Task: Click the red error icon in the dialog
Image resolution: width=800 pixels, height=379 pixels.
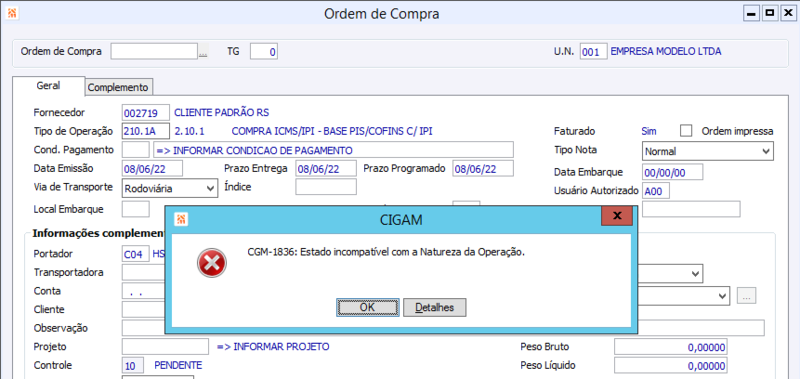Action: [212, 263]
